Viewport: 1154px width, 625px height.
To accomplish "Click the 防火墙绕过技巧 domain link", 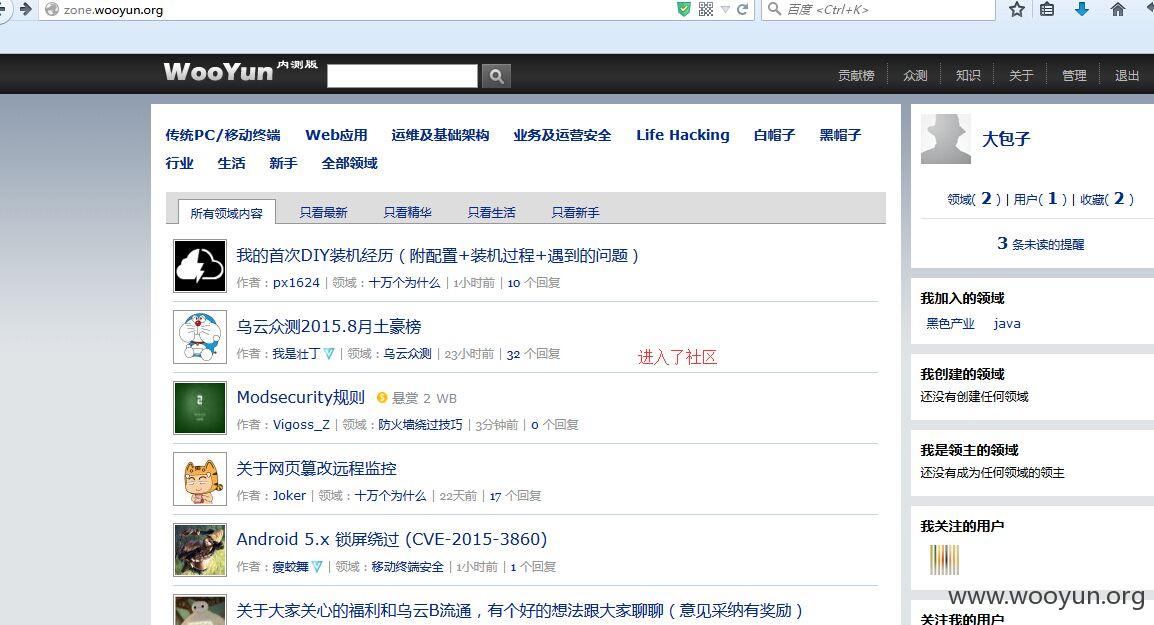I will [420, 425].
